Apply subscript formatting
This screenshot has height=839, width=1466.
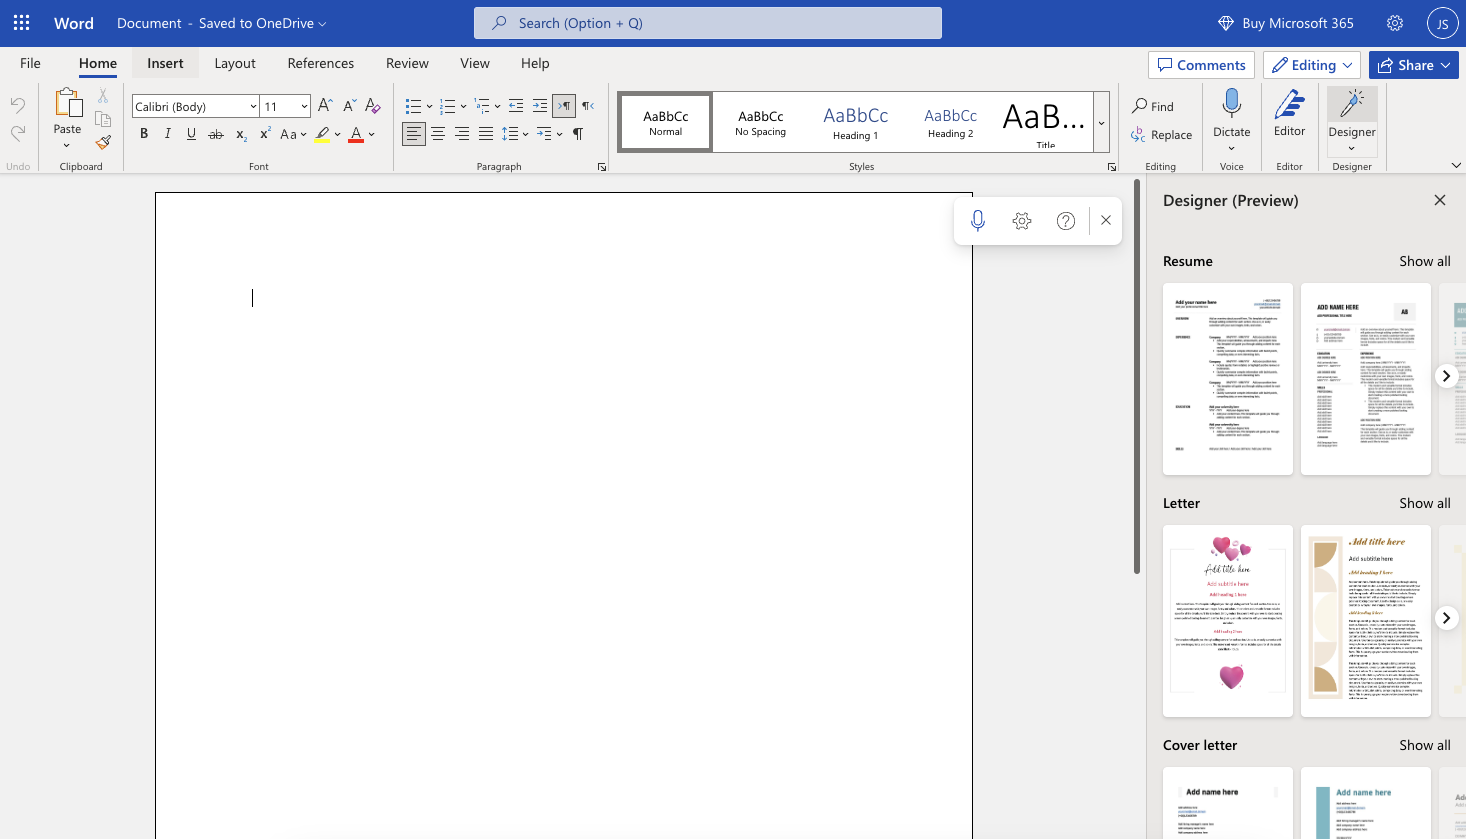click(241, 134)
